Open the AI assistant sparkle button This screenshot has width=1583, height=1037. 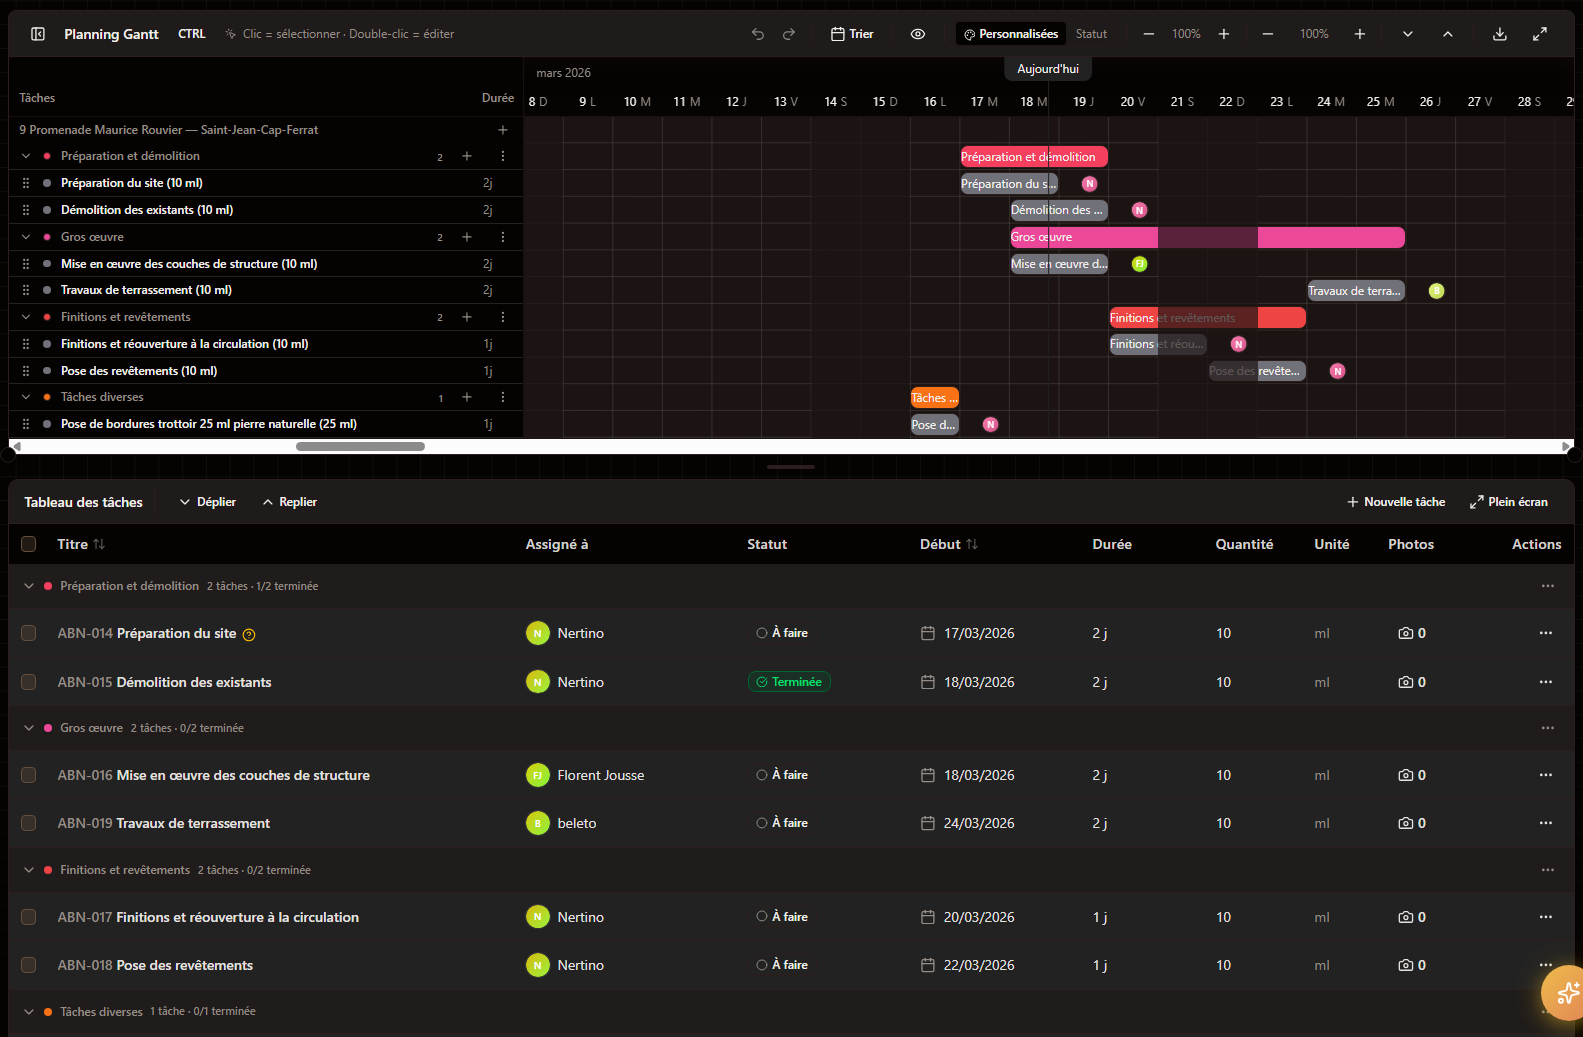(x=1566, y=992)
